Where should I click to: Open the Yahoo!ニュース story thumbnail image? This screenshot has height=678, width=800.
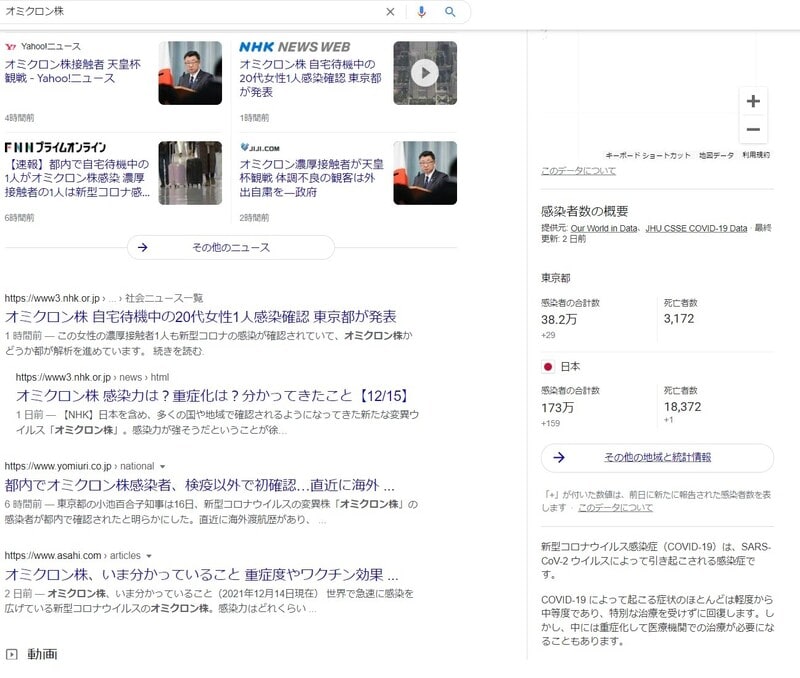[190, 73]
